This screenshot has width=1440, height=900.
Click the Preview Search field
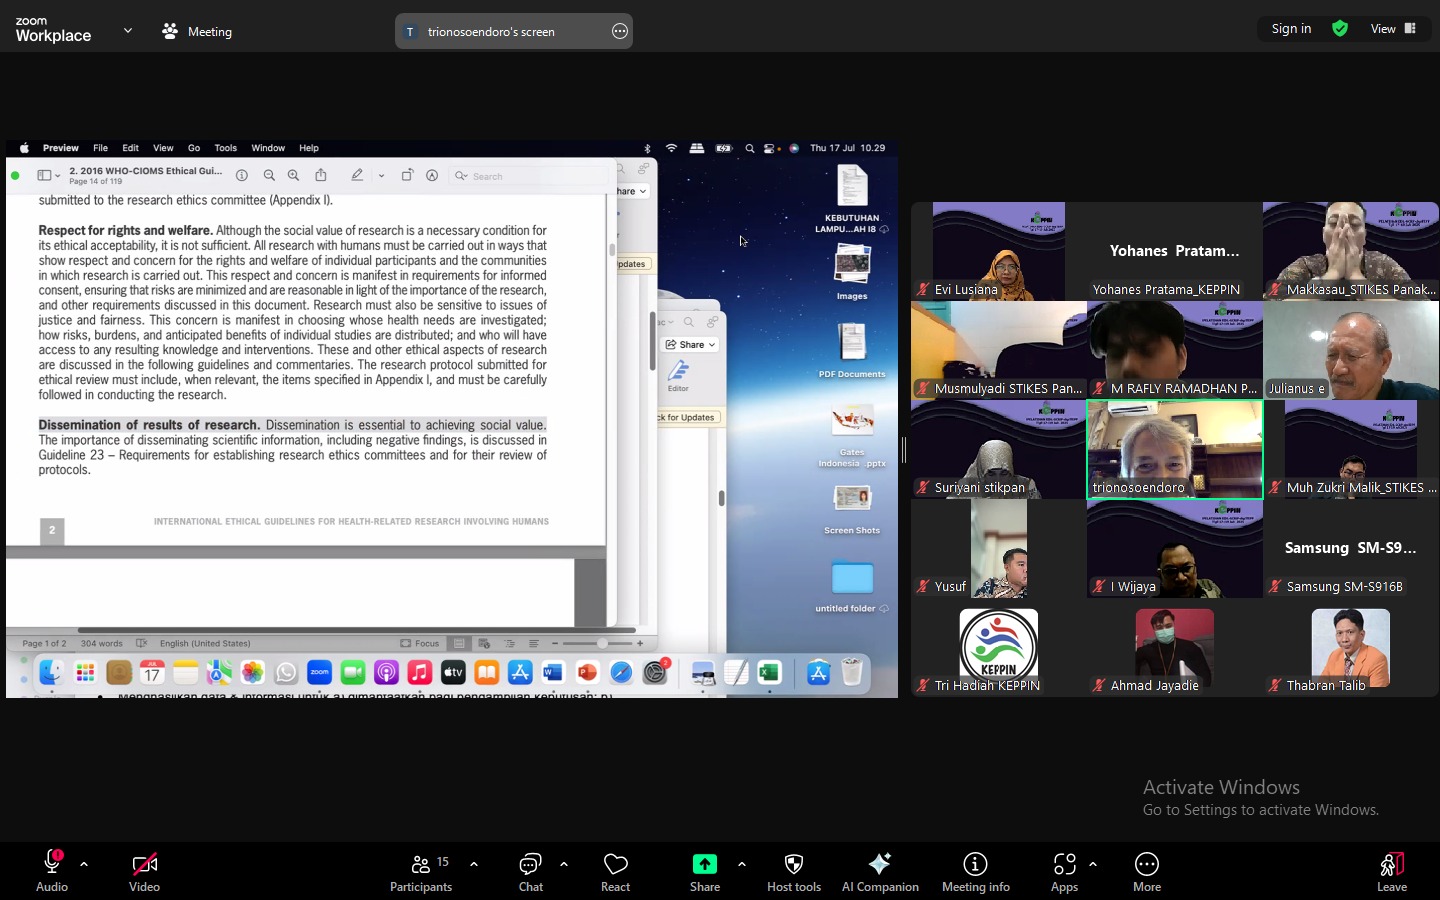528,176
